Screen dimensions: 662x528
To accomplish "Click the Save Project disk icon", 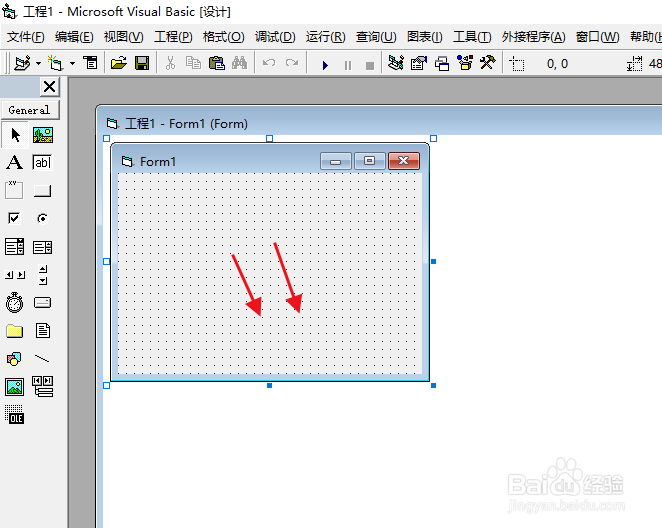I will (142, 64).
